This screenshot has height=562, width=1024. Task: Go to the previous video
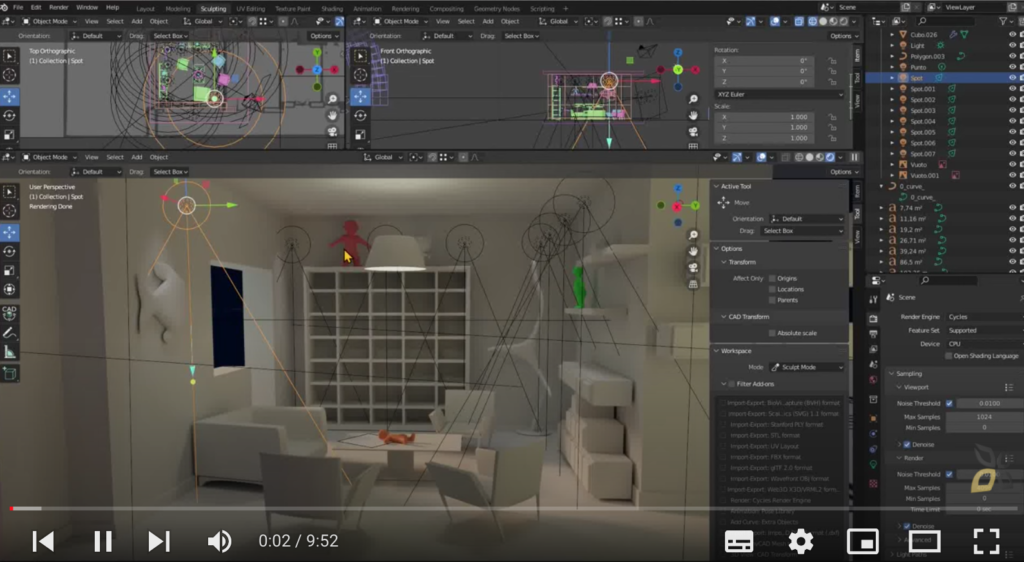tap(43, 541)
